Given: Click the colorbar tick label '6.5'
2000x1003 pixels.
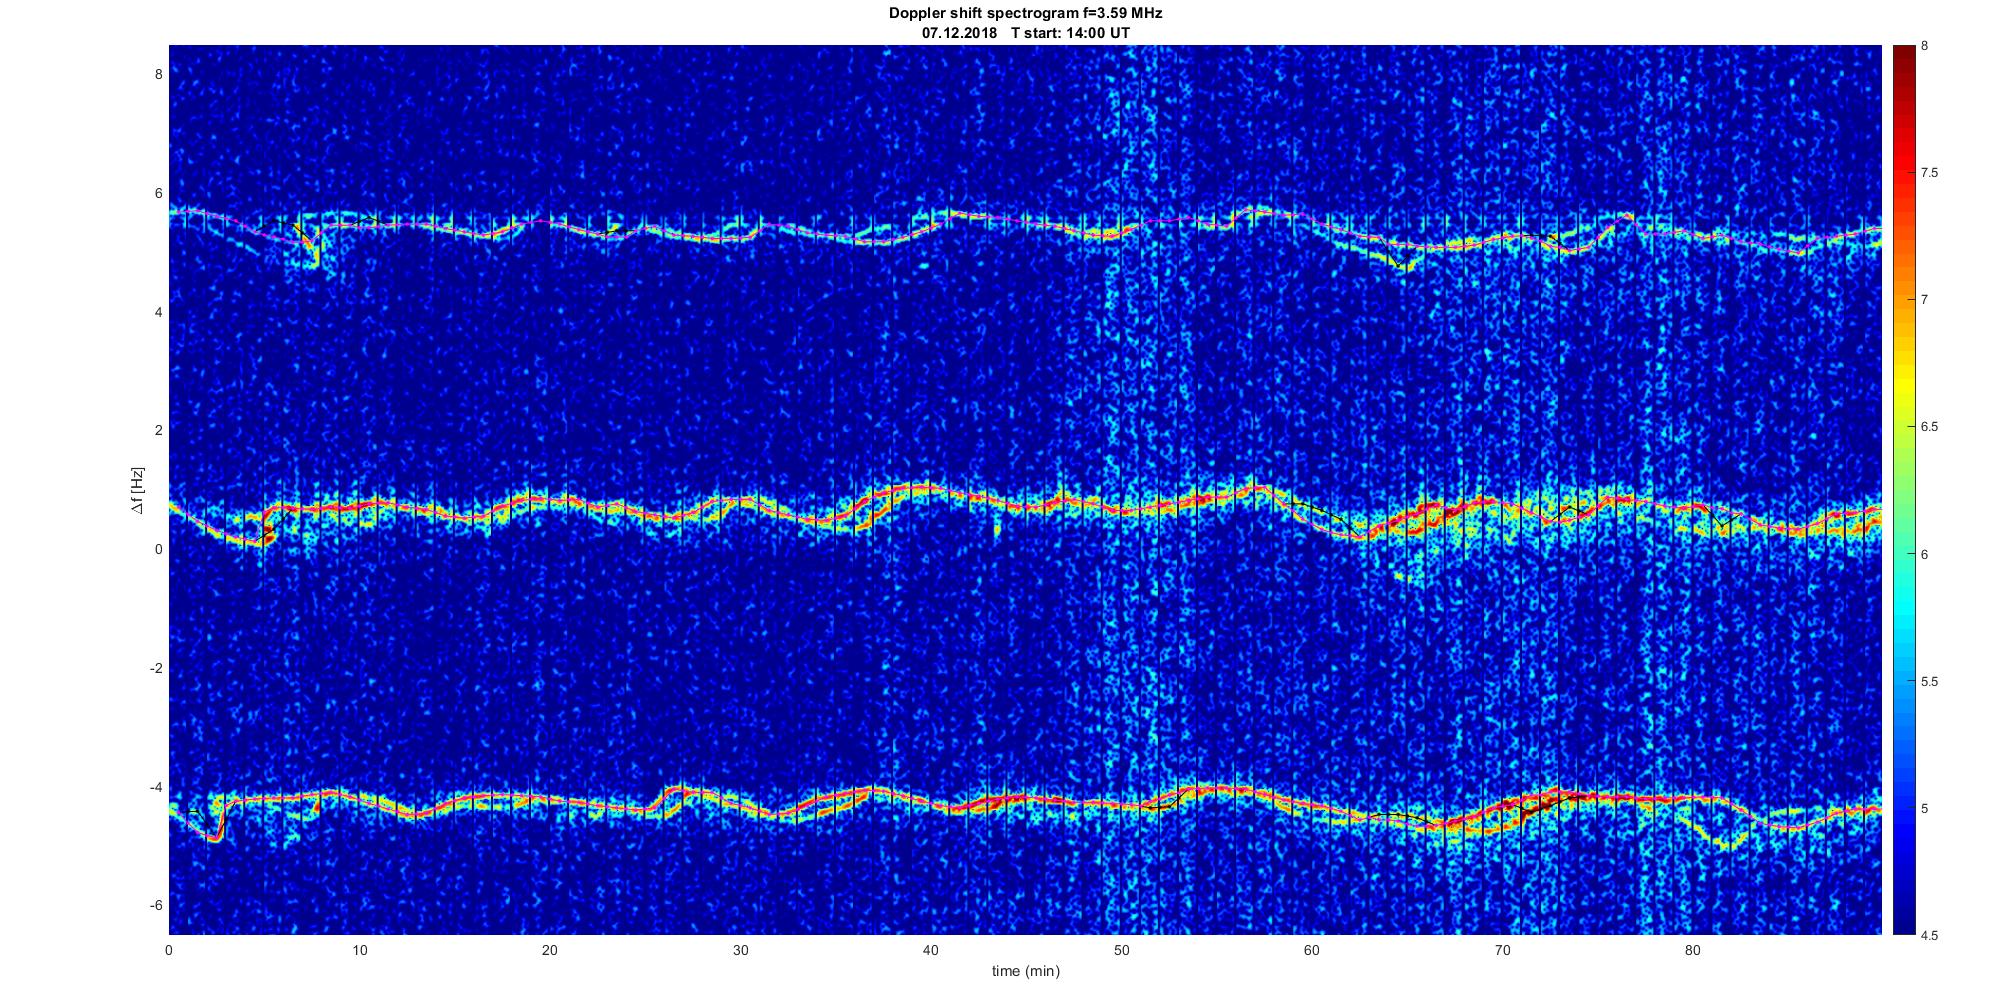Looking at the screenshot, I should 1930,427.
